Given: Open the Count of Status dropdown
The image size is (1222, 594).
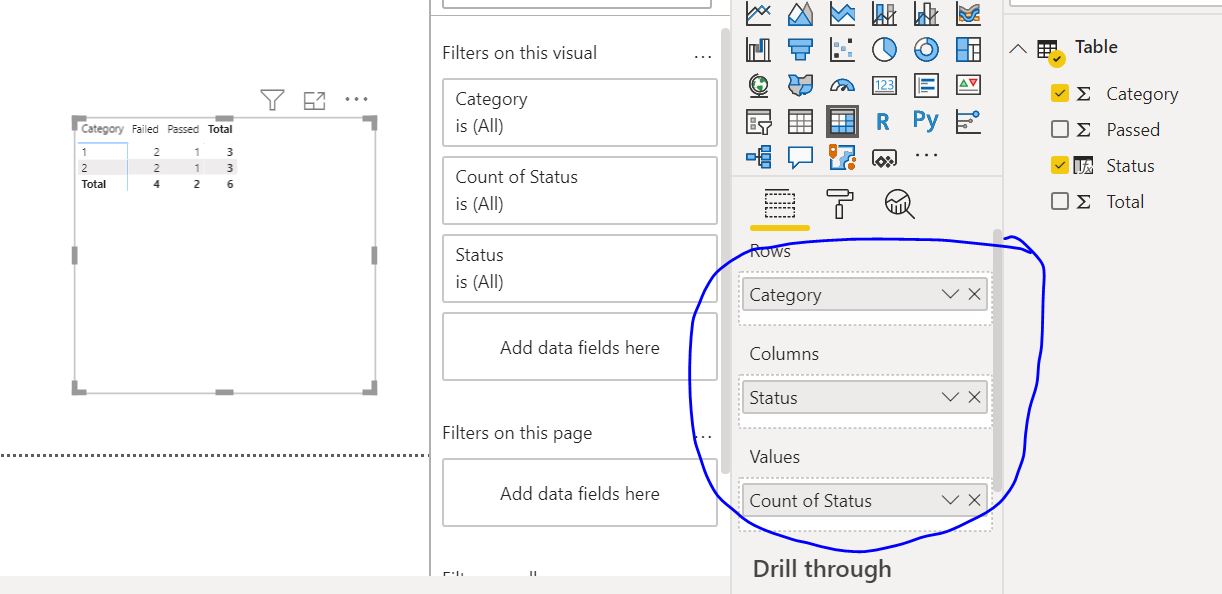Looking at the screenshot, I should point(950,501).
